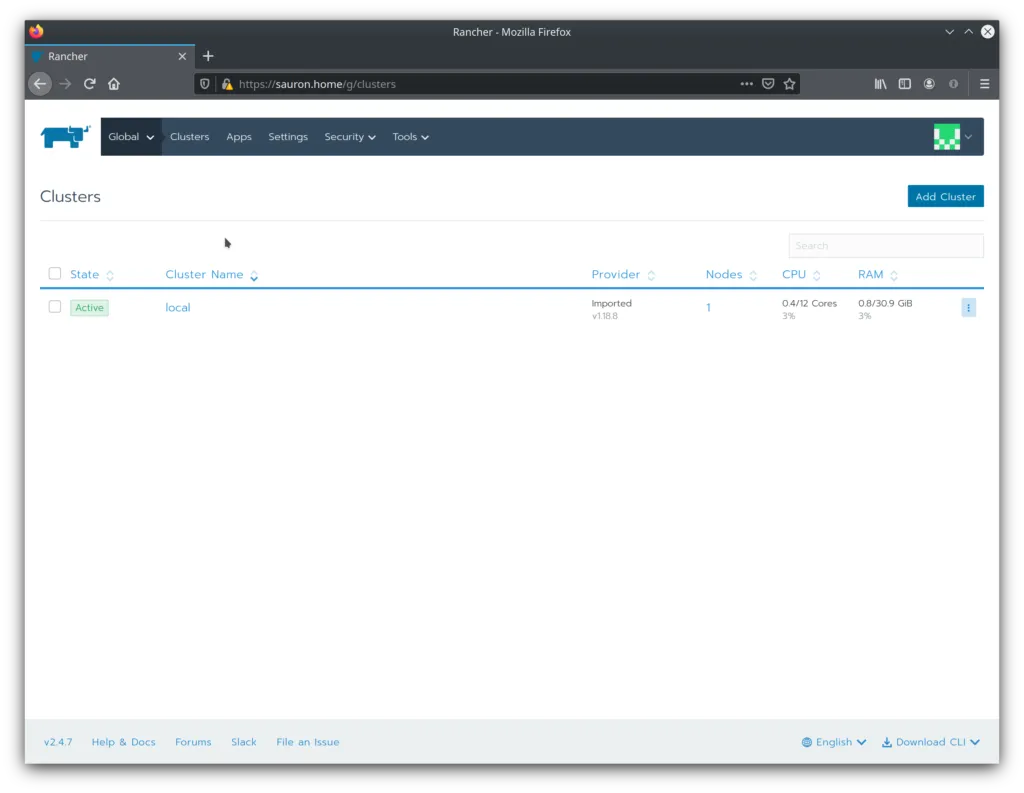Open the File an Issue link

308,742
